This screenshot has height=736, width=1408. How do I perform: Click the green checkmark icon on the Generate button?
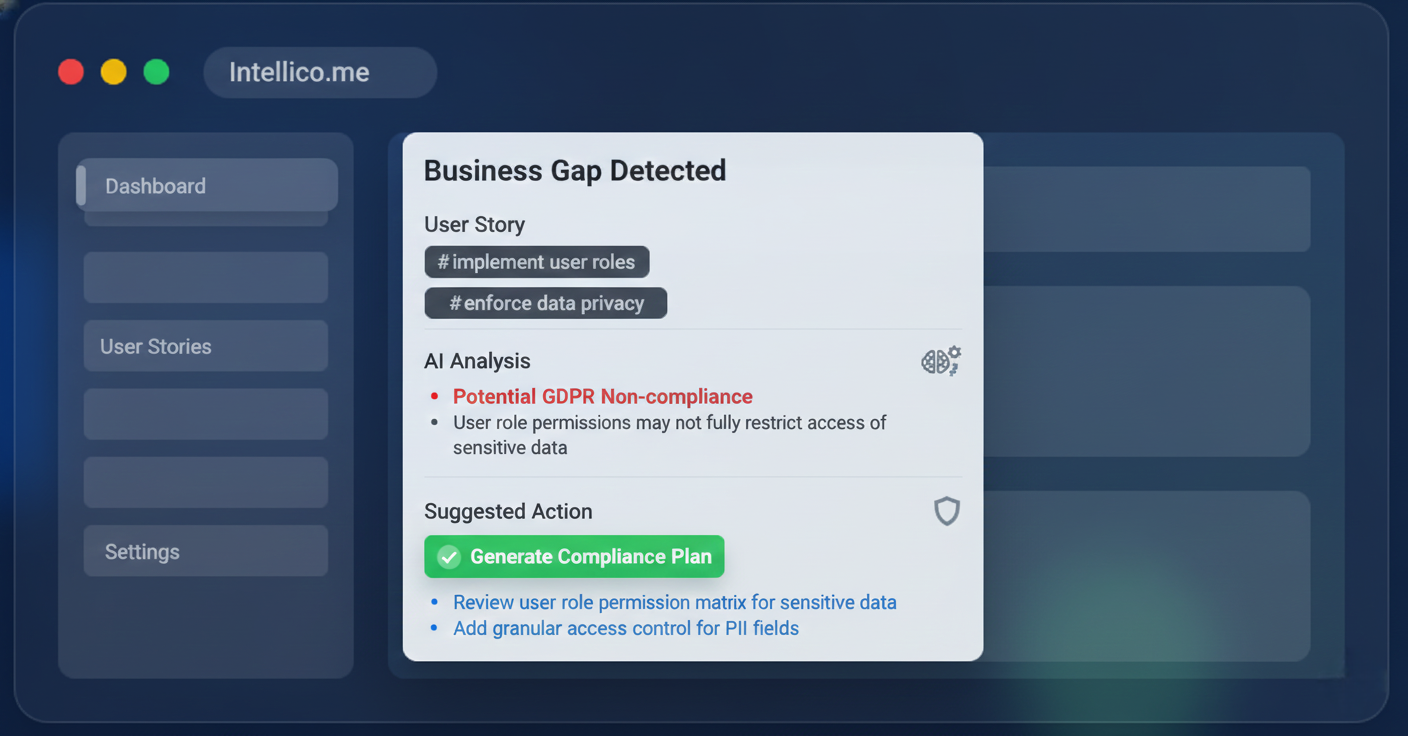point(449,557)
